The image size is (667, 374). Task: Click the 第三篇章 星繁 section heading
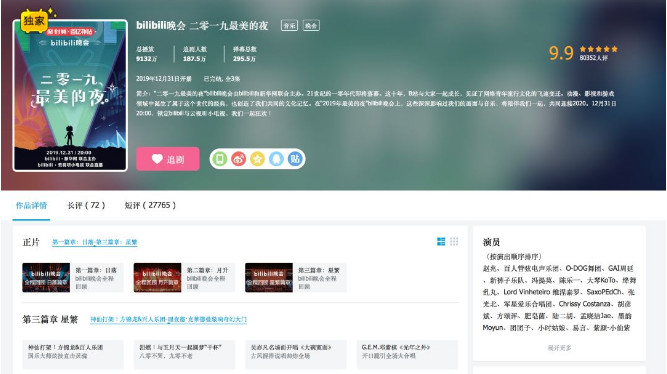click(50, 320)
